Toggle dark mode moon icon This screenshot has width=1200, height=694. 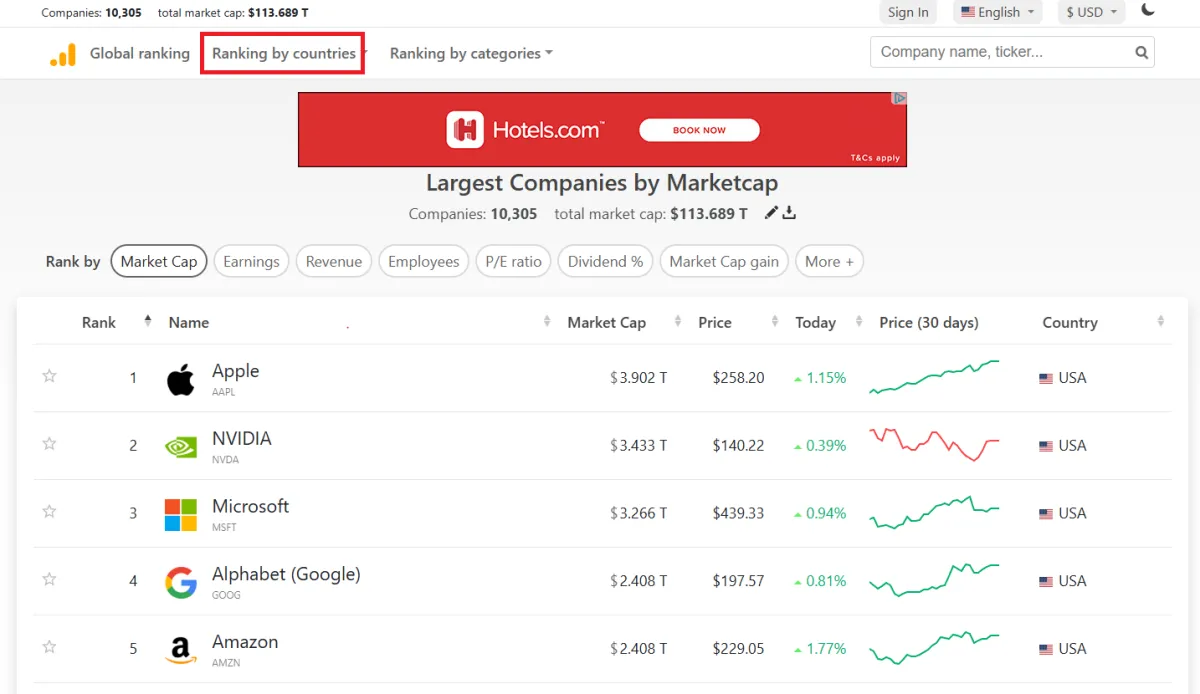tap(1148, 11)
